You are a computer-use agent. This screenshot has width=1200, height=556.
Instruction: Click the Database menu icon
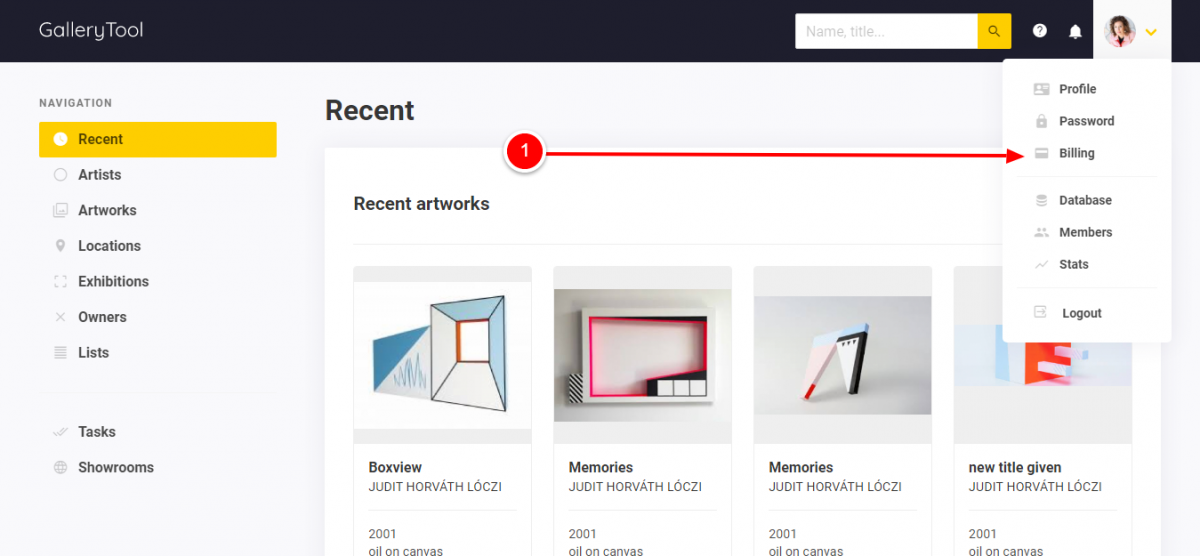pos(1041,200)
